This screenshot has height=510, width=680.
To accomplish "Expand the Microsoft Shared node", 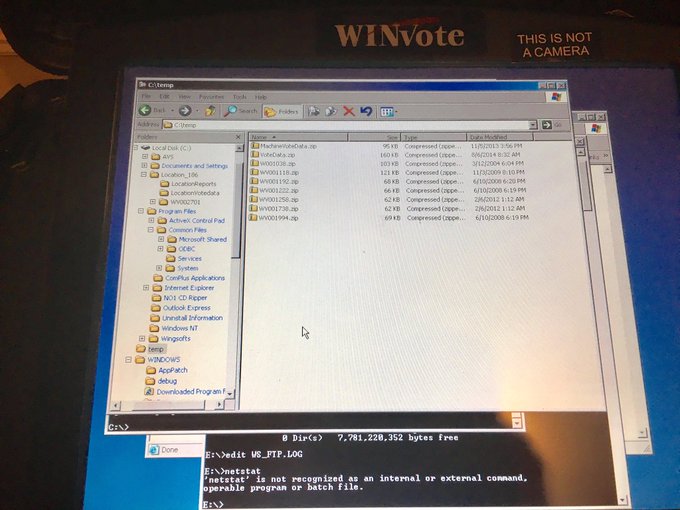I will pos(161,239).
